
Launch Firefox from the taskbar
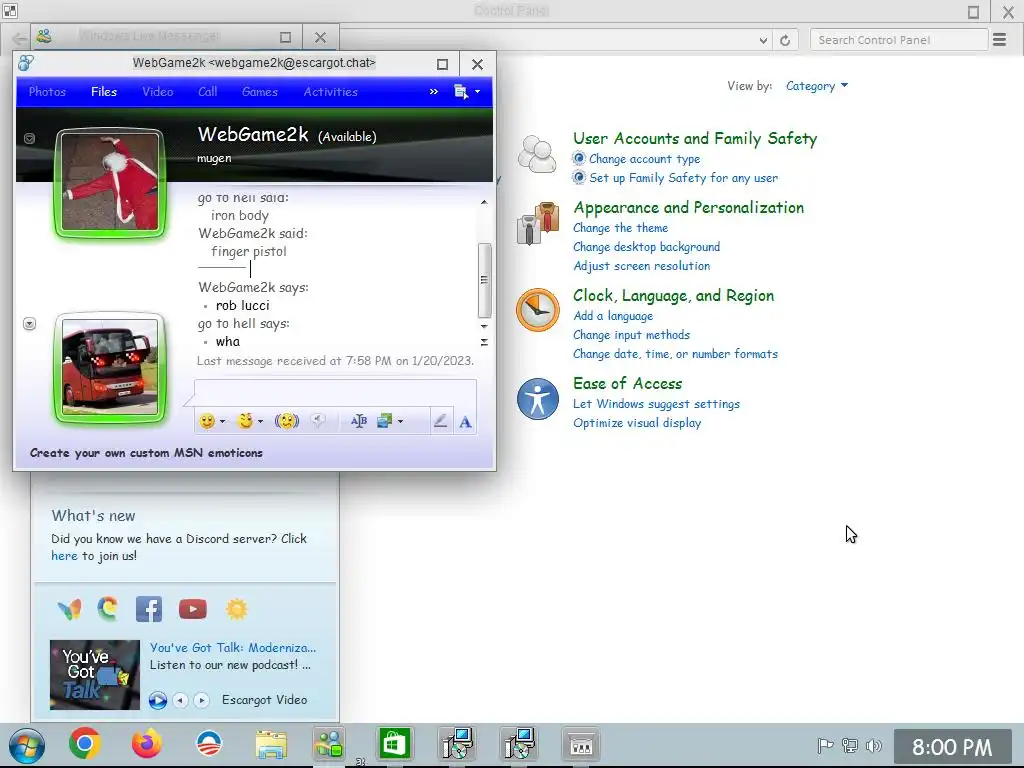(147, 744)
